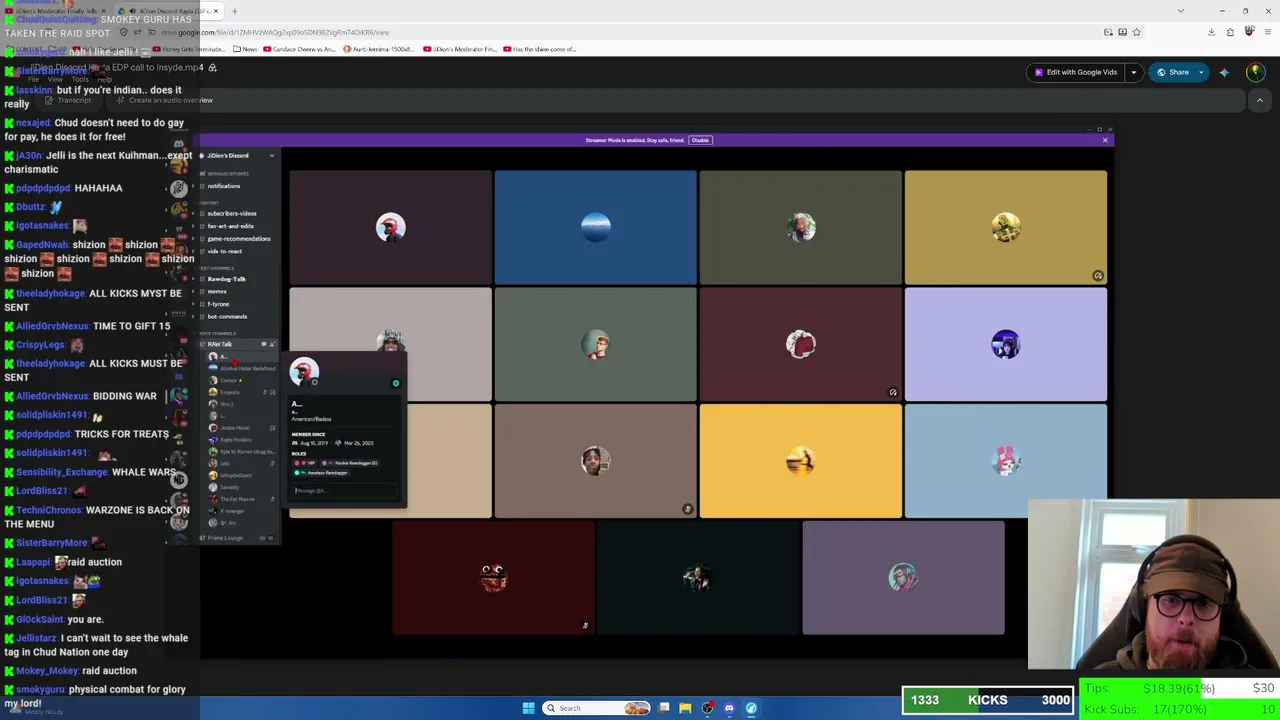Open the Edit with Google Vids button
This screenshot has height=720, width=1280.
tap(1075, 72)
